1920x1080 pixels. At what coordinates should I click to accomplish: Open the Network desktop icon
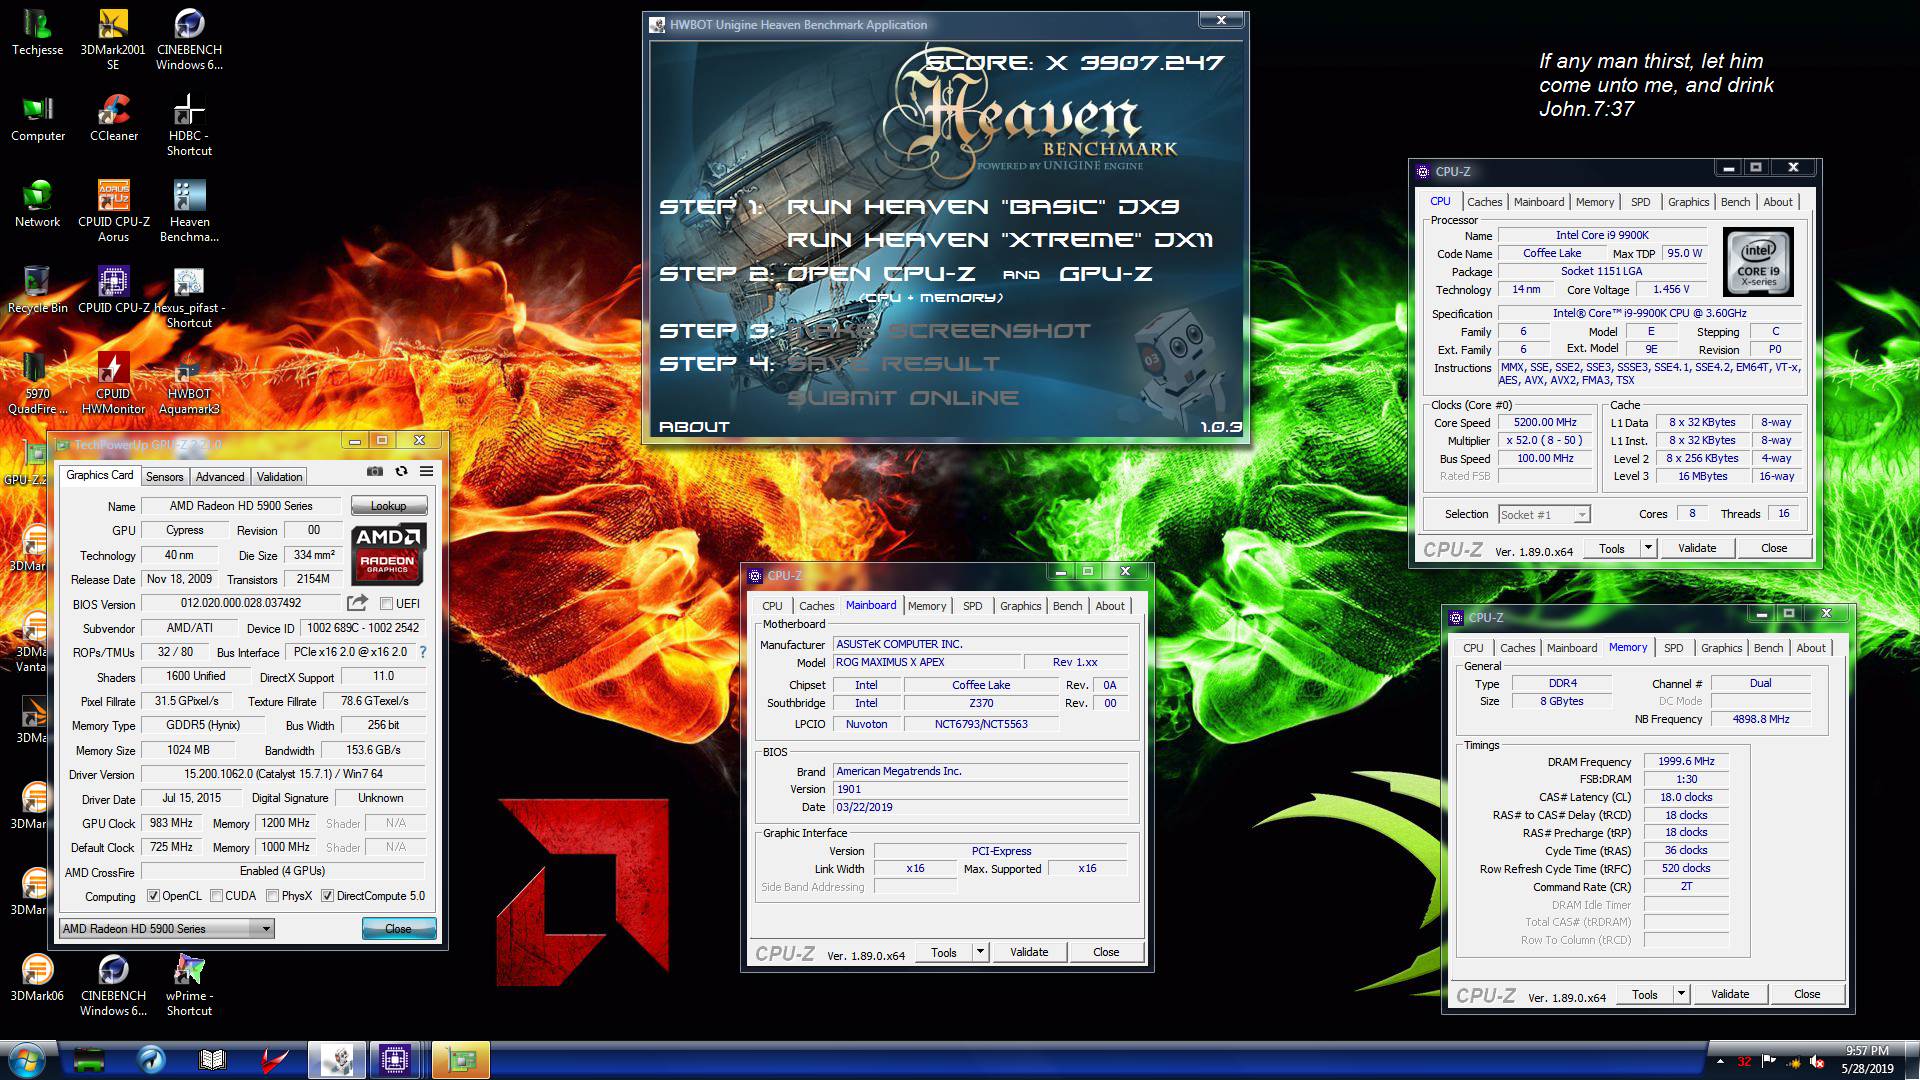tap(37, 204)
